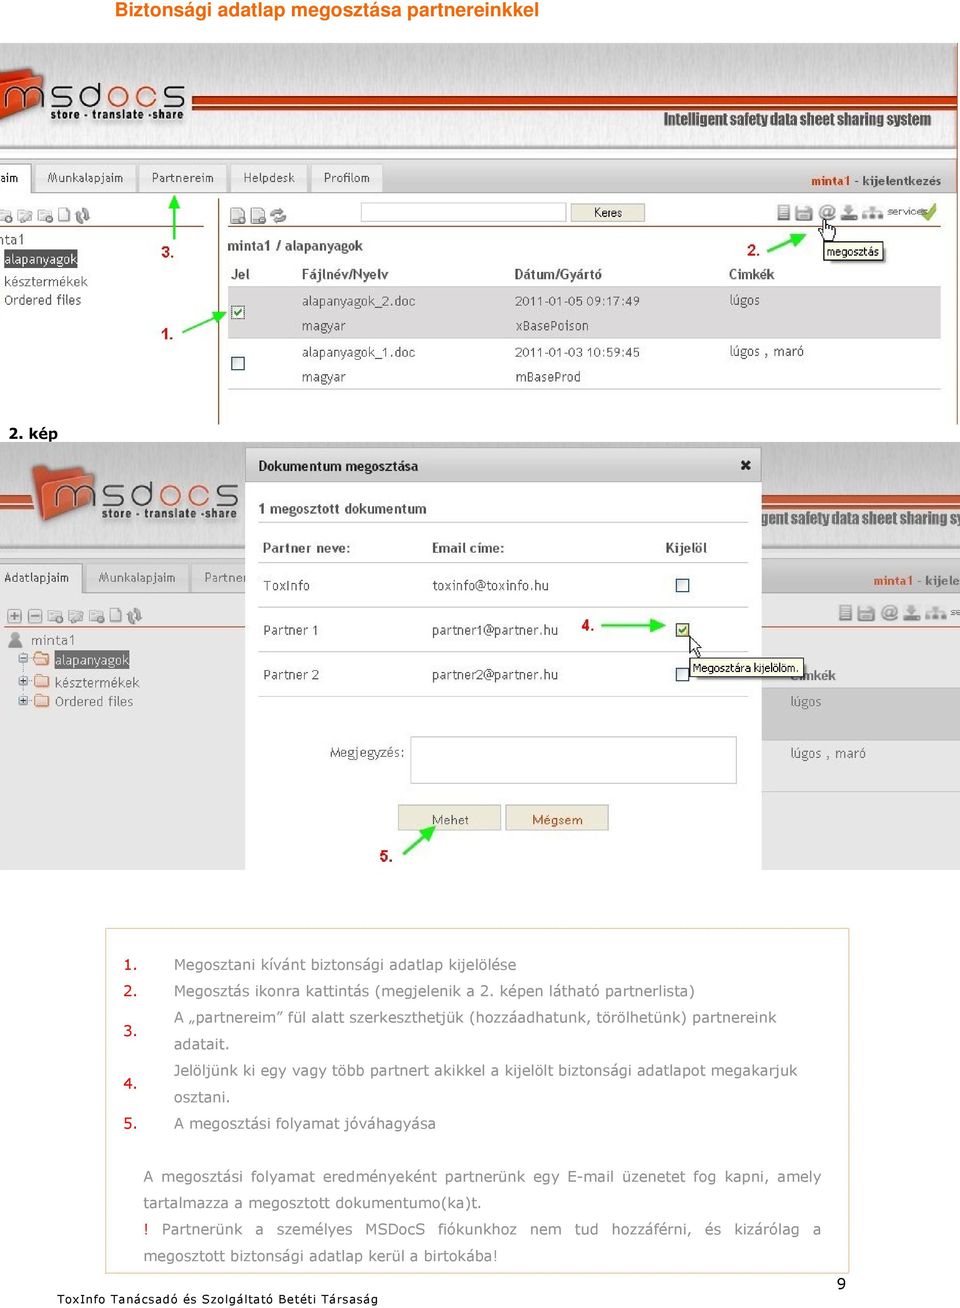This screenshot has height=1308, width=960.
Task: Toggle the Partner 1 selection checkbox
Action: pos(682,629)
